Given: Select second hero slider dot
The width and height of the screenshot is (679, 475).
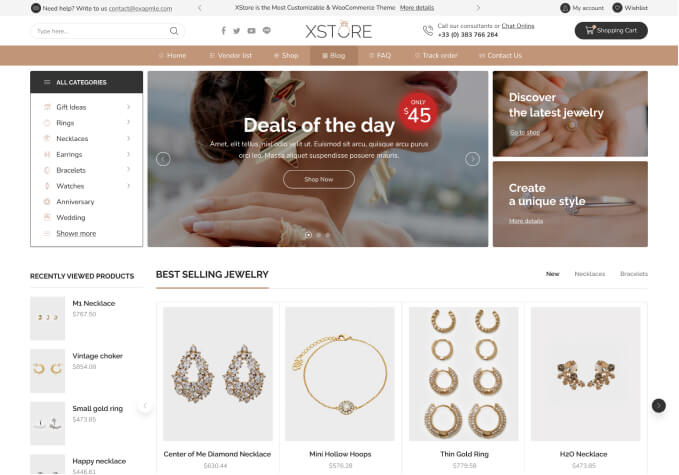Looking at the screenshot, I should pyautogui.click(x=319, y=235).
